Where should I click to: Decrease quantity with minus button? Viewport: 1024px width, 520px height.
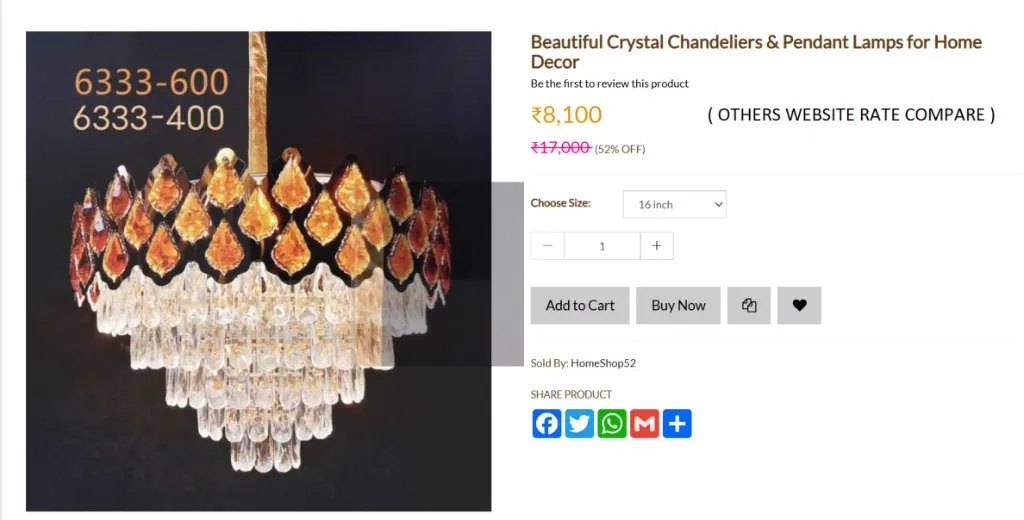pyautogui.click(x=547, y=246)
